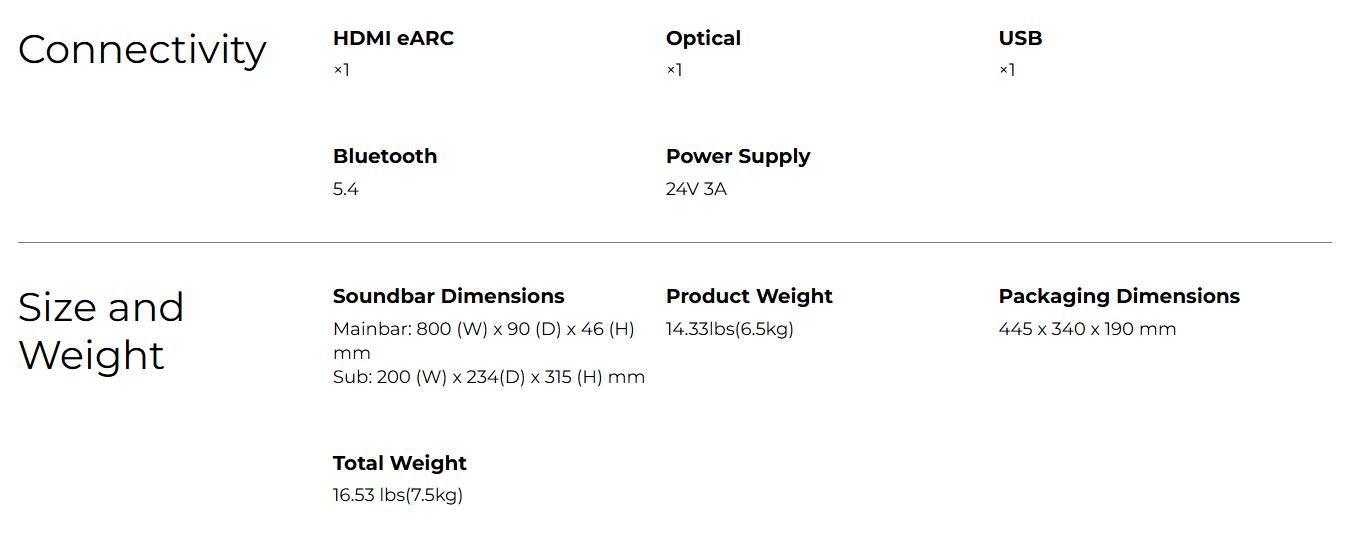Click the Power Supply label
The height and width of the screenshot is (536, 1351).
point(738,156)
